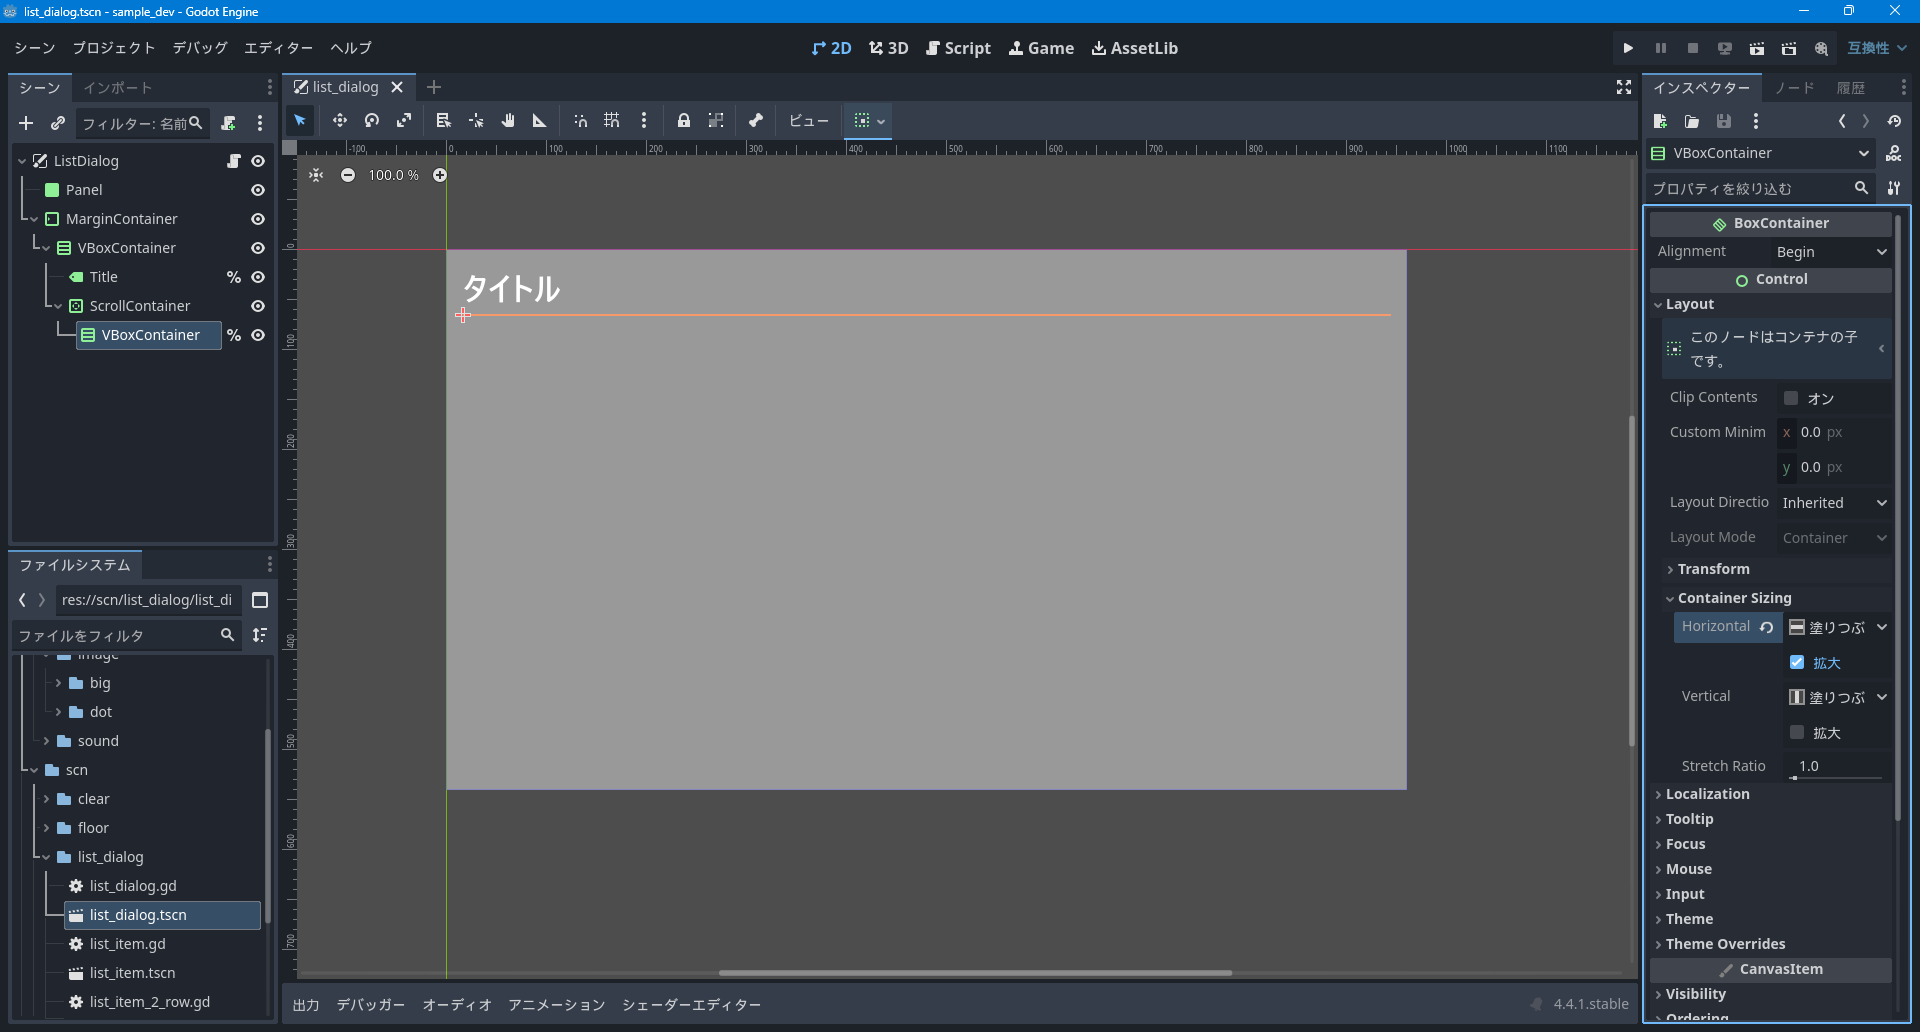
Task: Check the Vertical expand checkbox
Action: click(1797, 733)
